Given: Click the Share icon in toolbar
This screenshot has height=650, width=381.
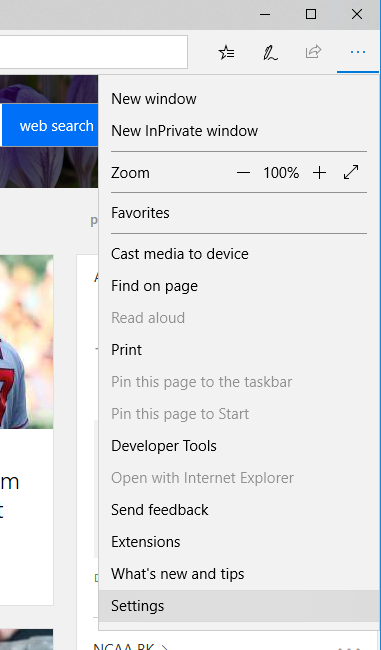Looking at the screenshot, I should 313,52.
